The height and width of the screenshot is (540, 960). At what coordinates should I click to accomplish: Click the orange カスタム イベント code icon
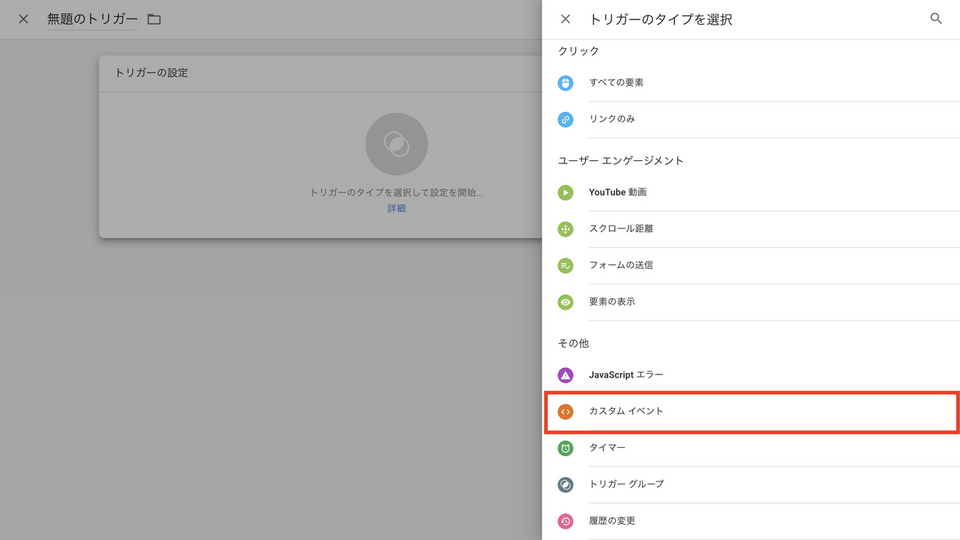click(x=566, y=411)
